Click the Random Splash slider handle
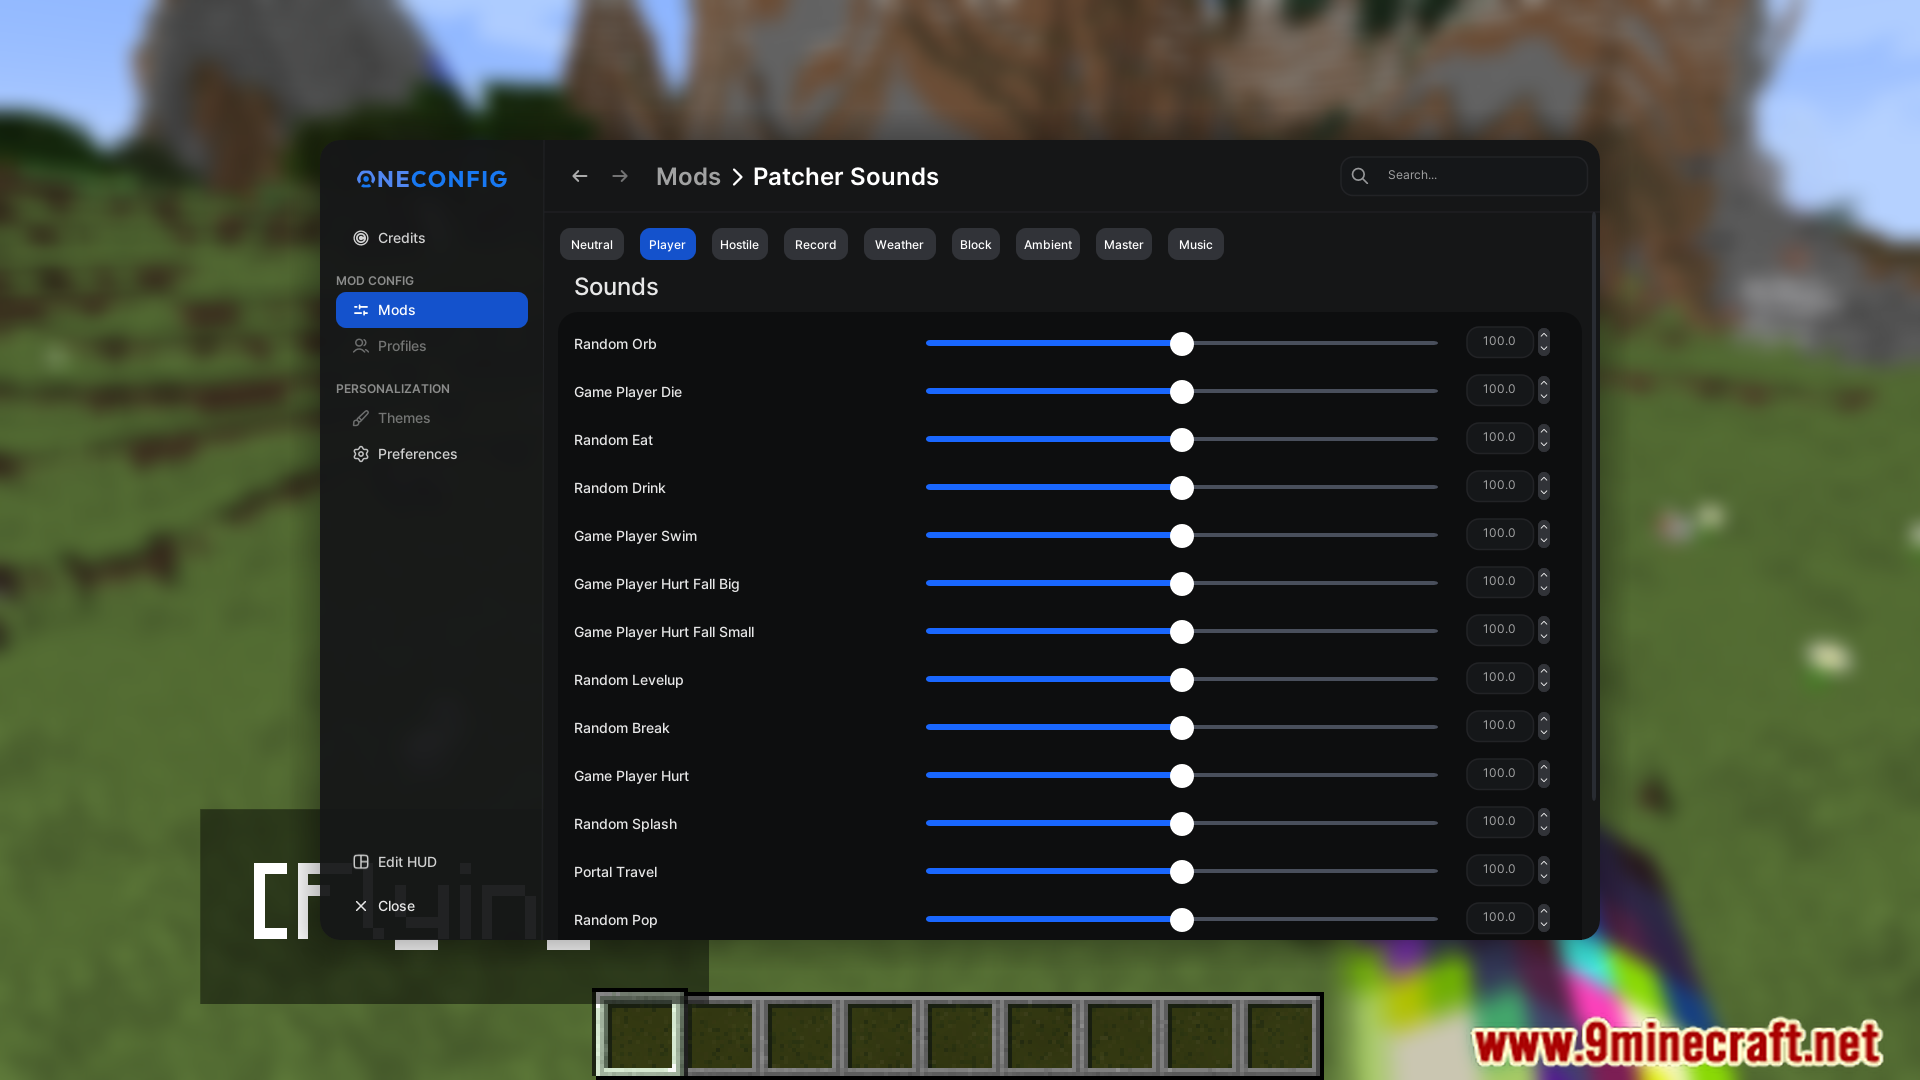 (1182, 824)
